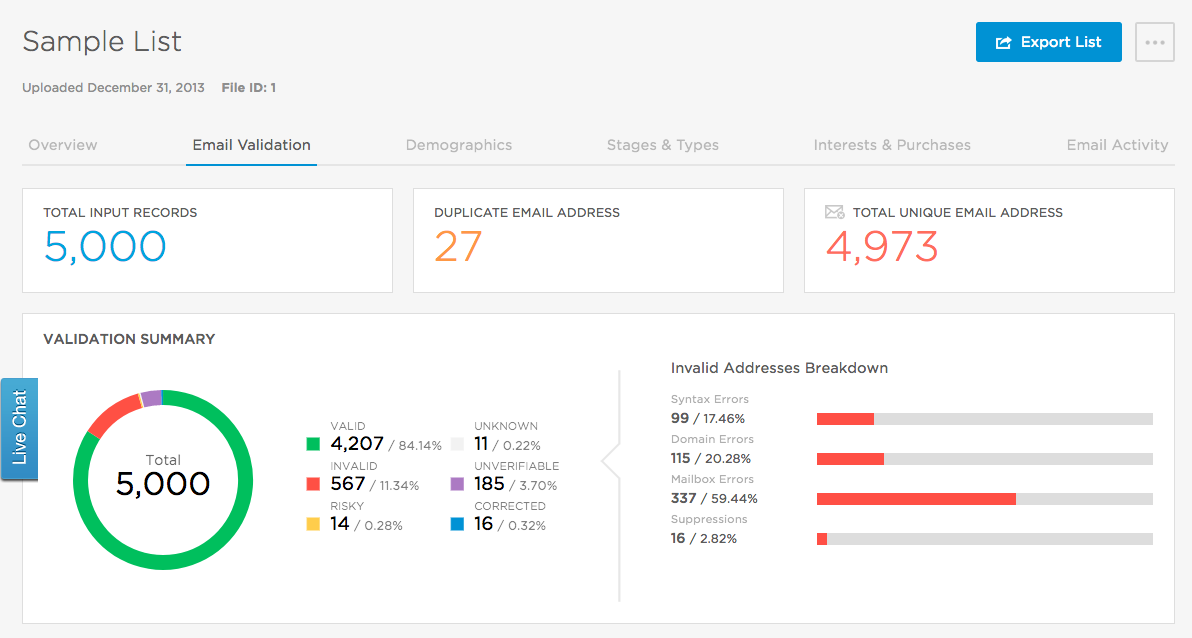Click the Invalid count 567

(347, 484)
